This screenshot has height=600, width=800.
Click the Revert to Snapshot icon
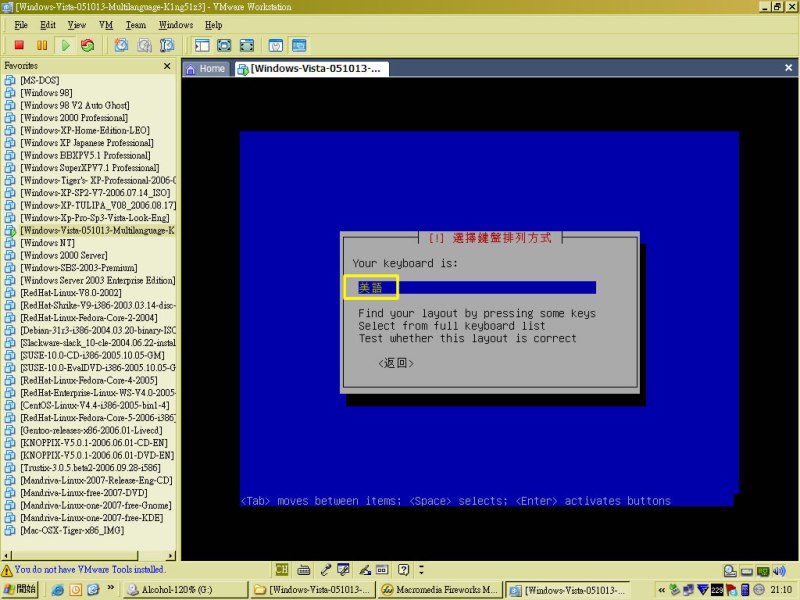(x=144, y=45)
